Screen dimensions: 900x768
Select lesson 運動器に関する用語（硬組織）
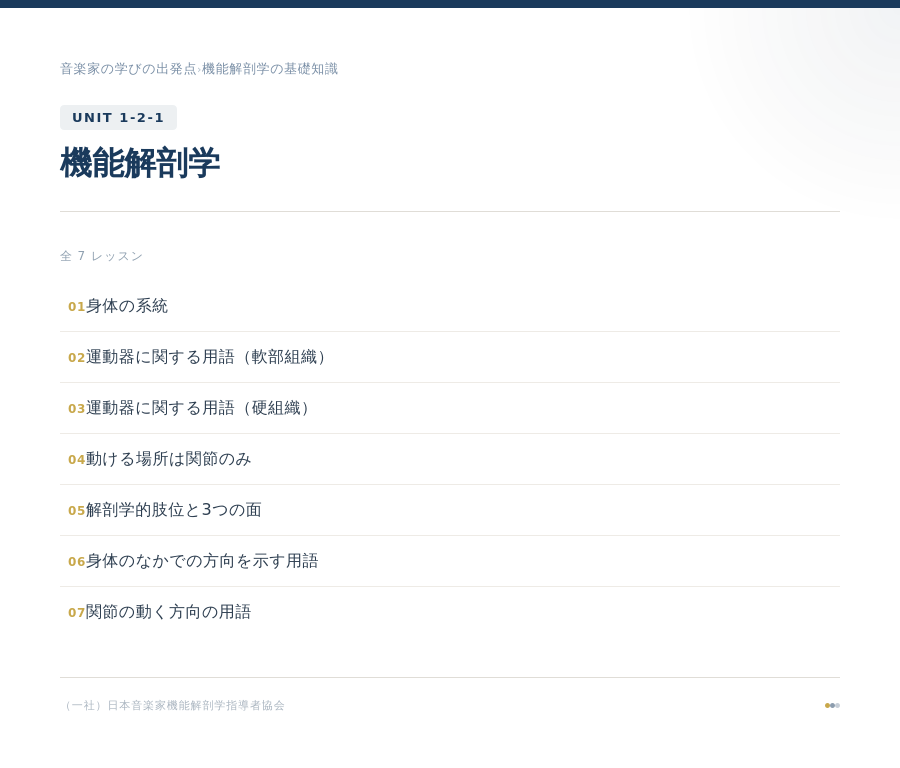tap(201, 408)
